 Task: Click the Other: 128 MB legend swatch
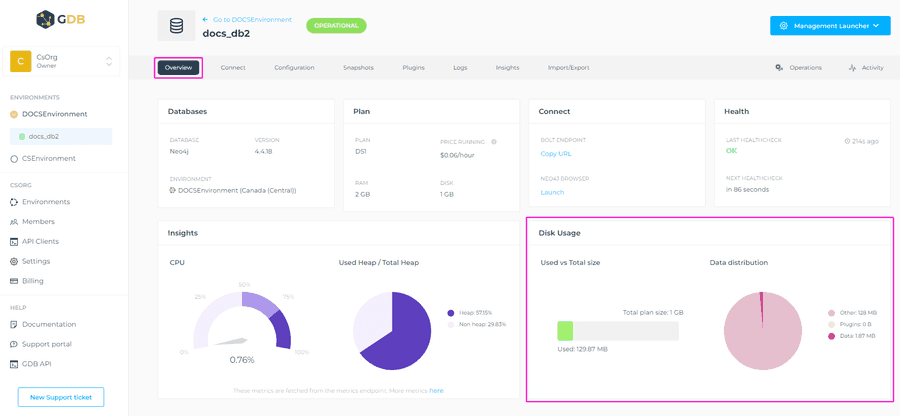point(831,313)
